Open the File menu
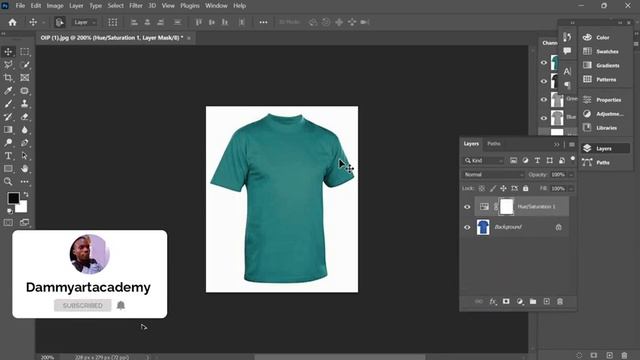Image resolution: width=640 pixels, height=360 pixels. [x=20, y=6]
